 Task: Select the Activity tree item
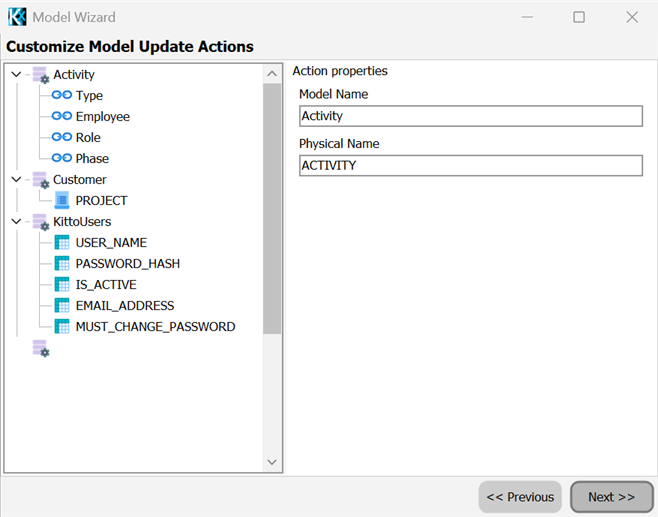point(74,75)
